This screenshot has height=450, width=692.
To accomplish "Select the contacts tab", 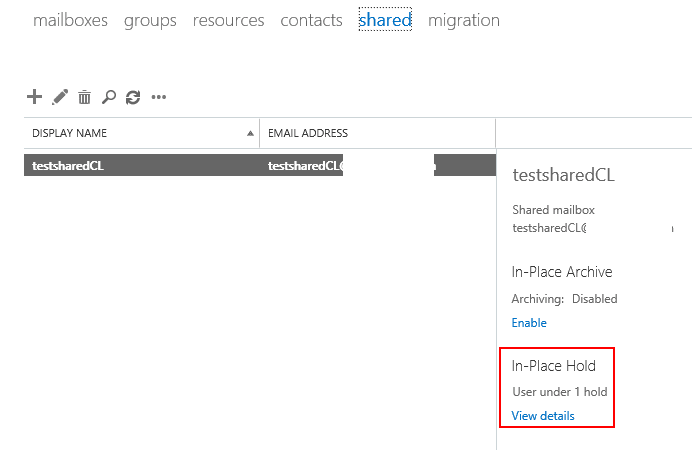I will coord(311,20).
